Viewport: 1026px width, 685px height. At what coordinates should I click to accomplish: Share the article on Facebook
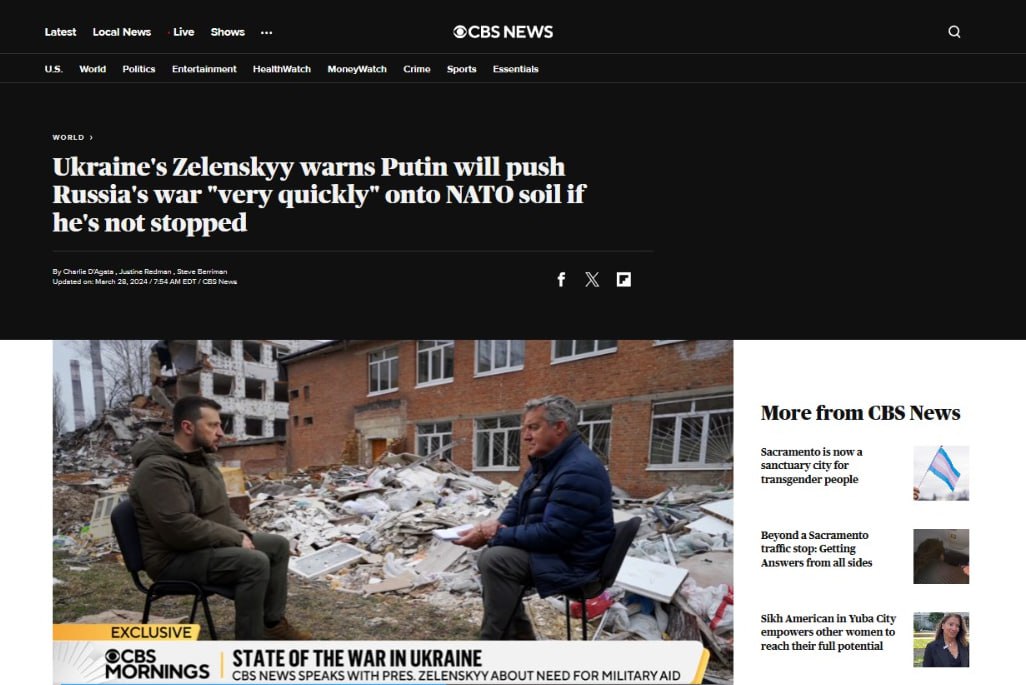561,279
